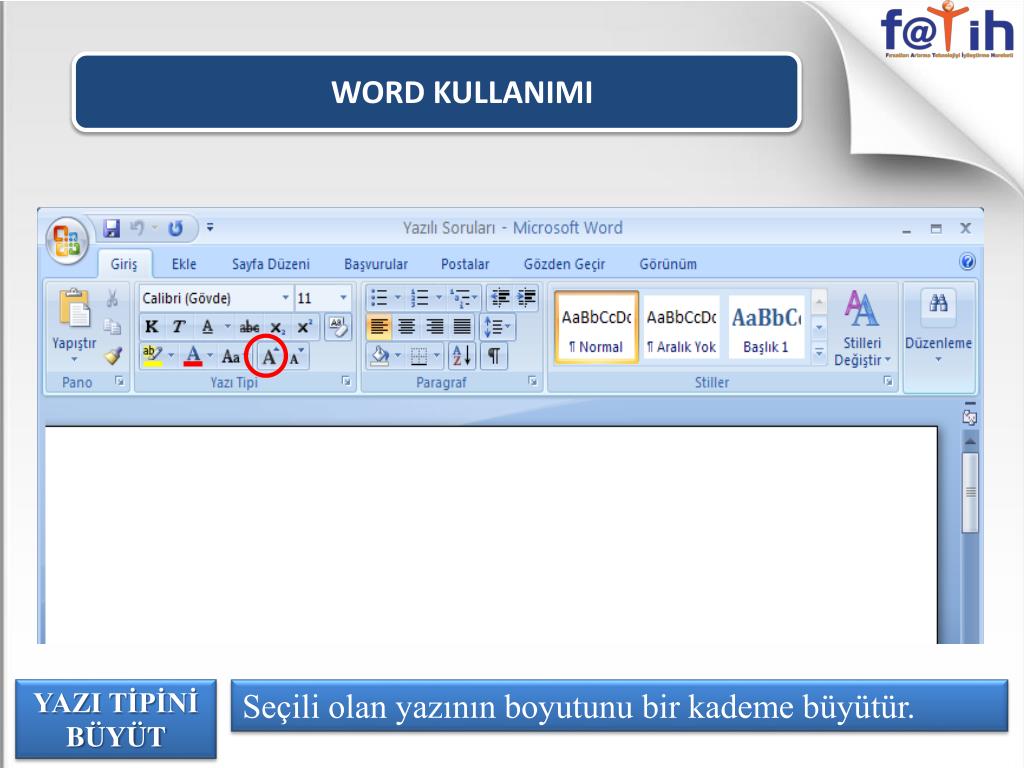The height and width of the screenshot is (768, 1024).
Task: Align text left
Action: [379, 326]
